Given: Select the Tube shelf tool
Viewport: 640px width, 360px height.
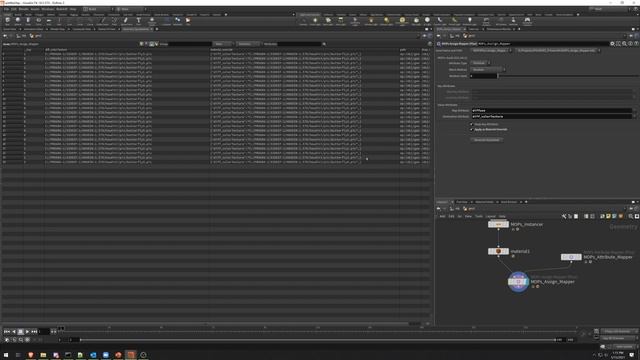Looking at the screenshot, I should click(x=28, y=21).
